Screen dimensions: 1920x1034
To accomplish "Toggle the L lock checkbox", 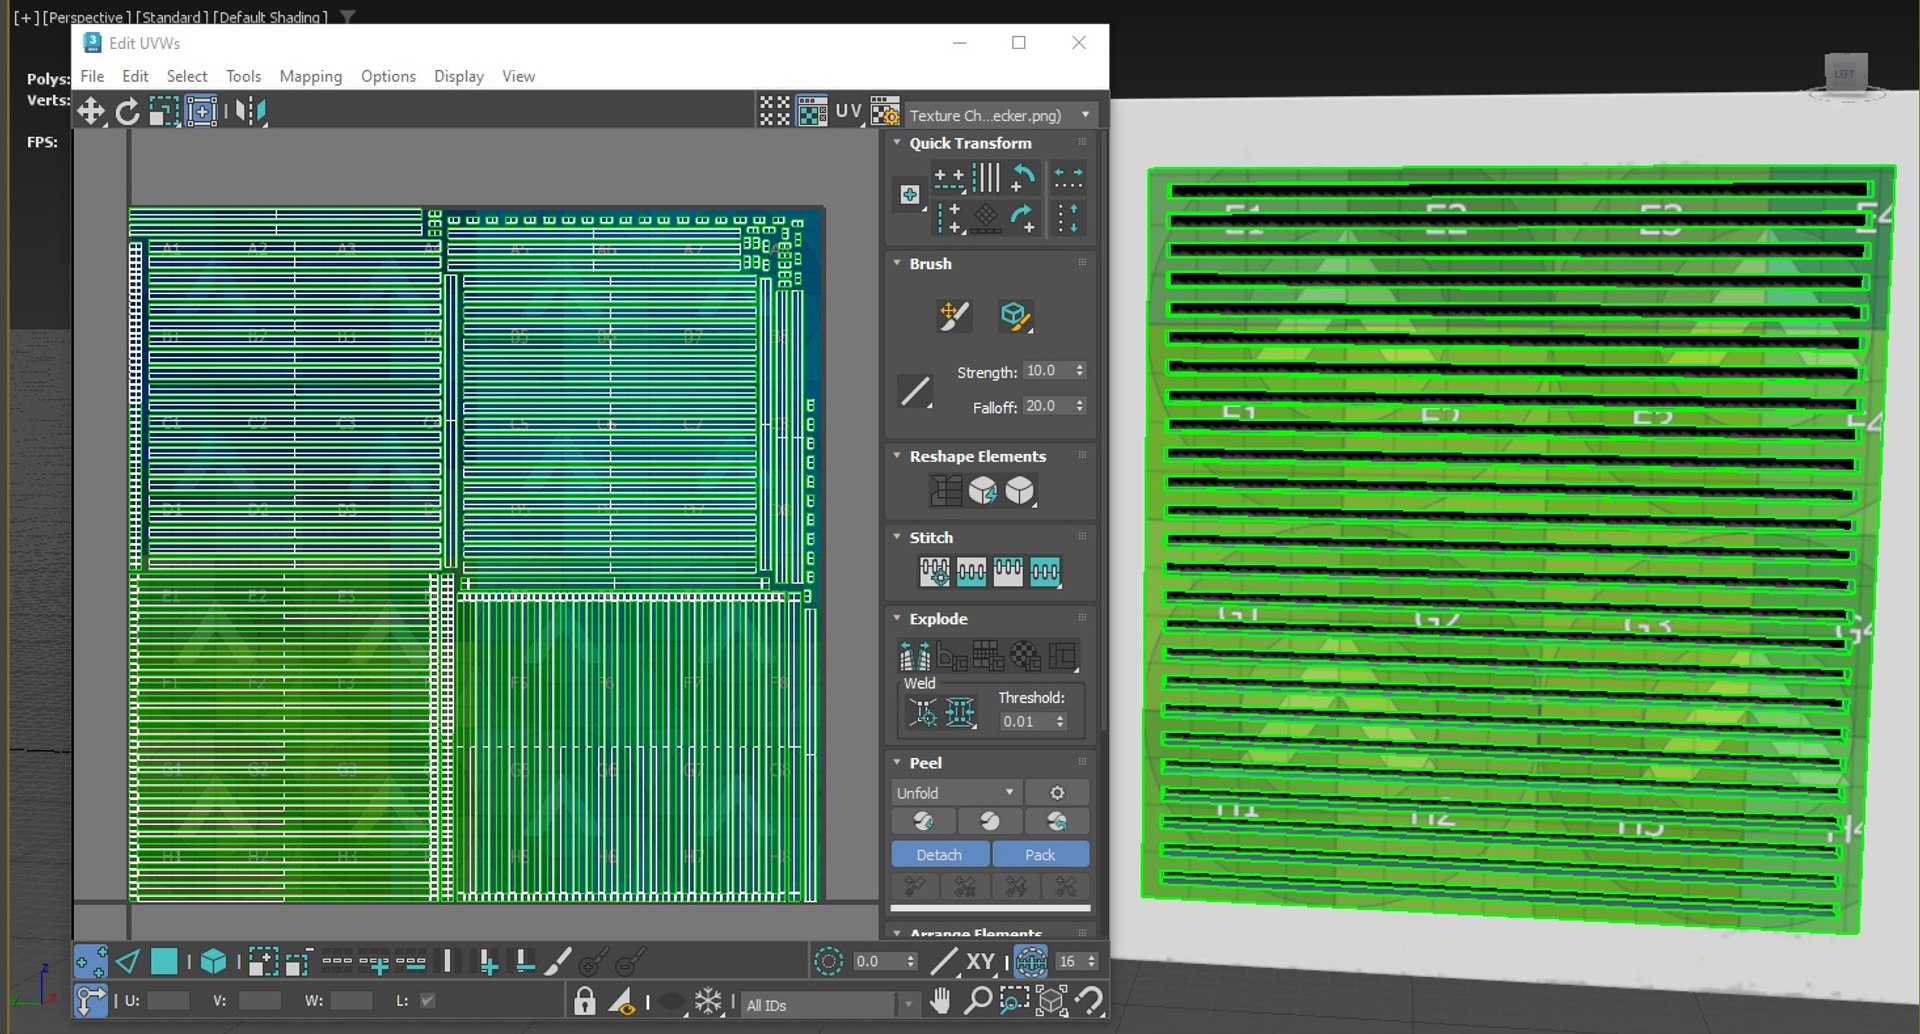I will 428,1001.
